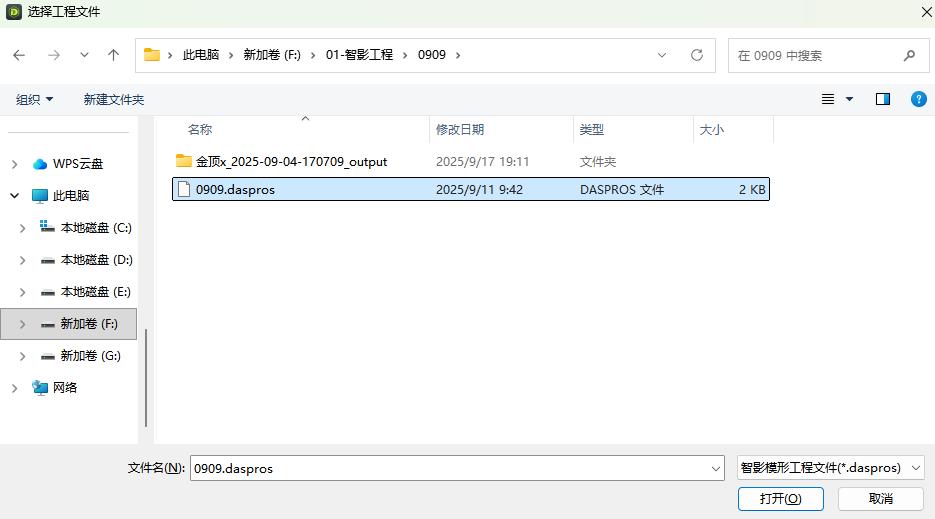This screenshot has height=519, width=935.
Task: Click 新建文件夹 button
Action: [114, 100]
